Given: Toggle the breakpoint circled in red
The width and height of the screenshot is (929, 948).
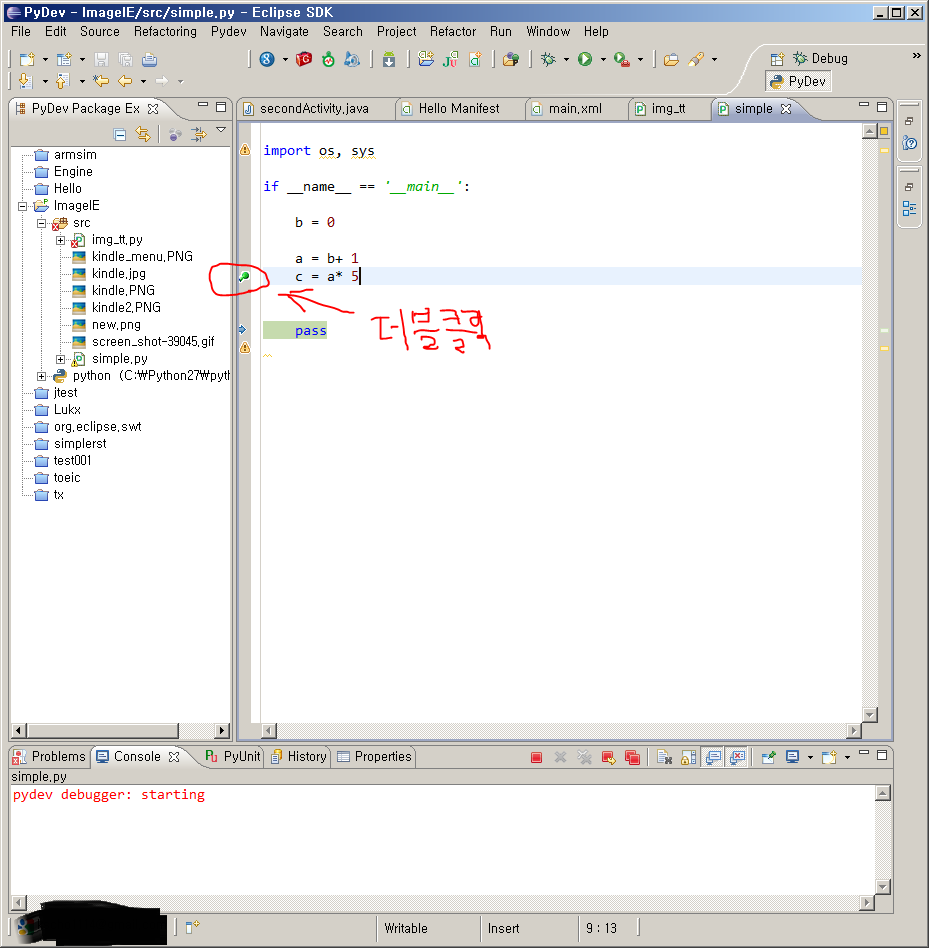Looking at the screenshot, I should coord(243,278).
